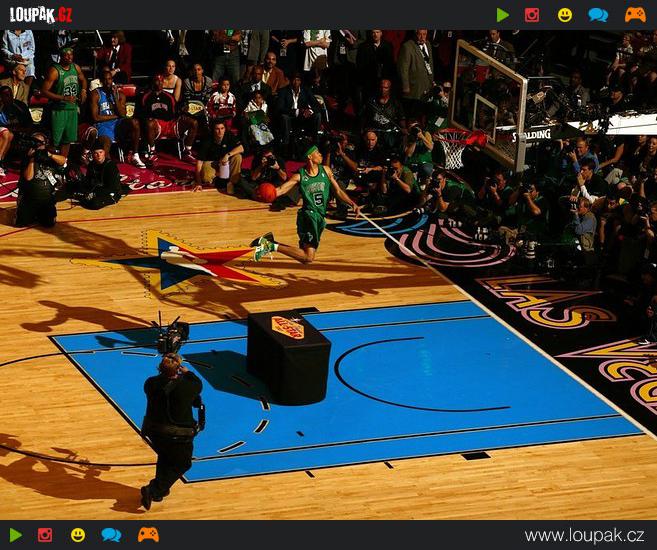Click the orange gamepad icon in top bar

pos(635,15)
